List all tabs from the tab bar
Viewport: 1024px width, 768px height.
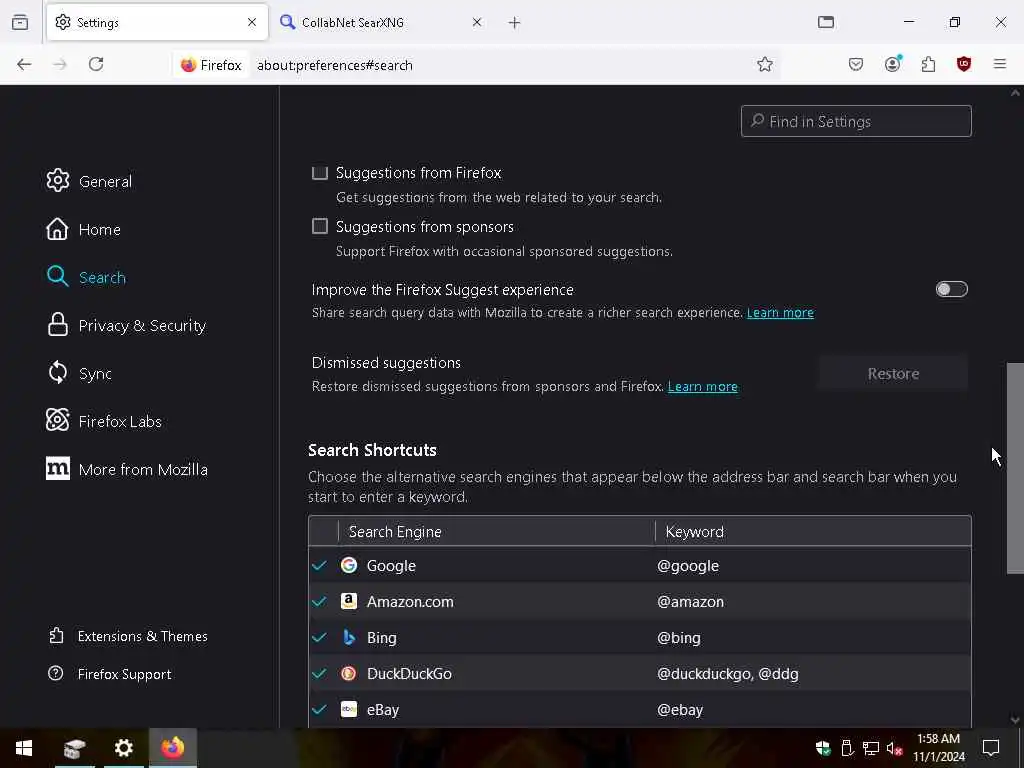pyautogui.click(x=826, y=22)
